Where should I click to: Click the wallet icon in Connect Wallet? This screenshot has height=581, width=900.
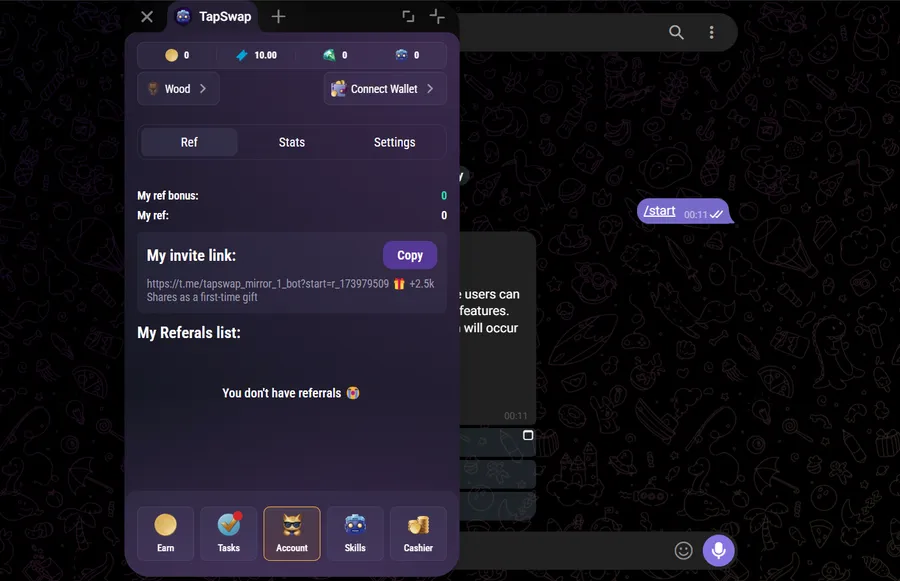click(x=339, y=88)
